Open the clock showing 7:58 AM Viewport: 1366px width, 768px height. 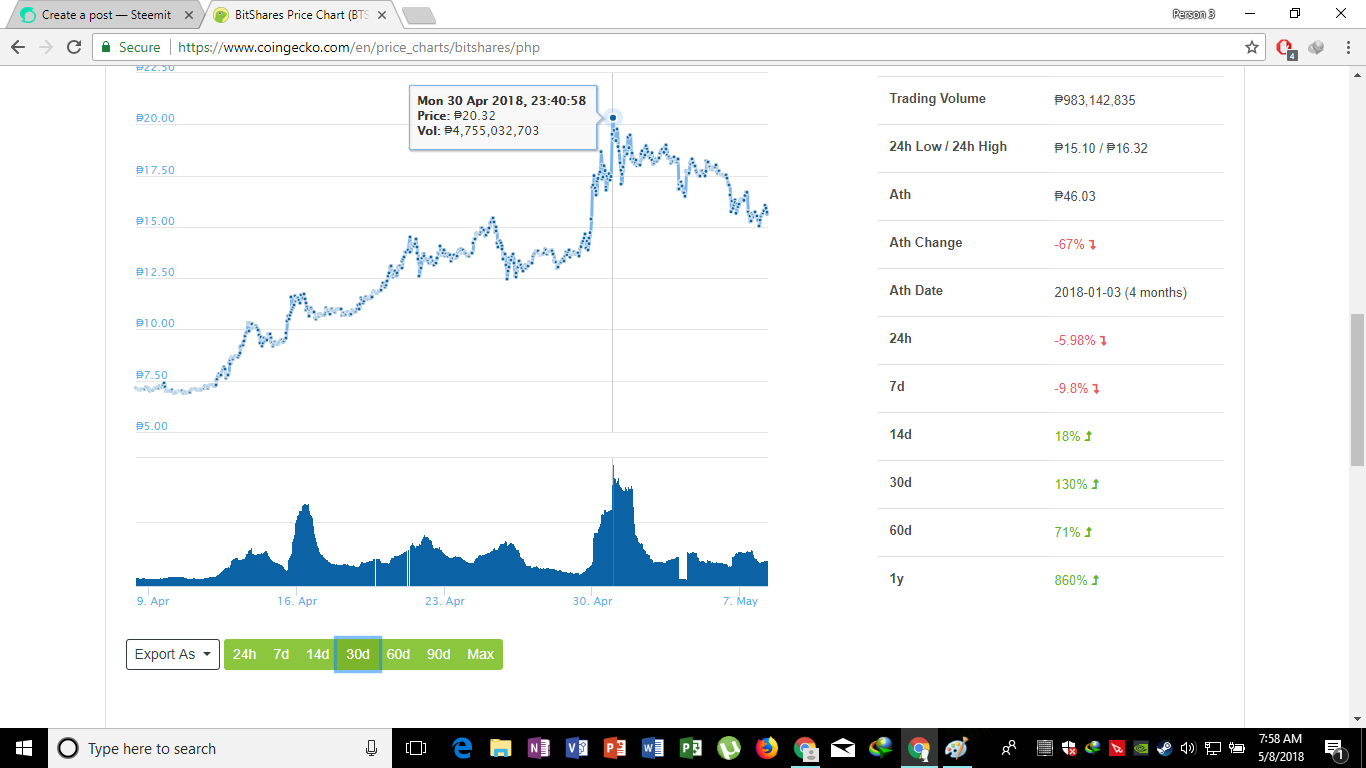pyautogui.click(x=1279, y=748)
